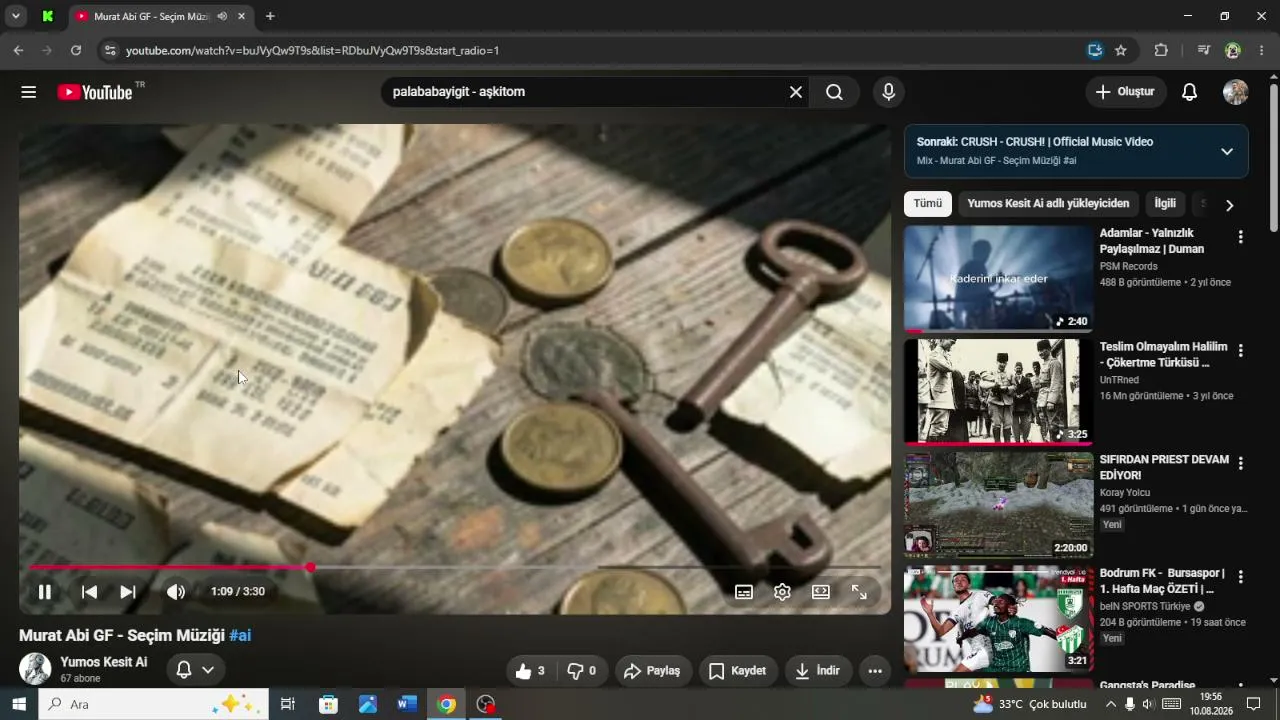The image size is (1280, 720).
Task: Open the SIFIRDAN PRIEST DEVAM EDİYOR thumbnail
Action: [998, 505]
